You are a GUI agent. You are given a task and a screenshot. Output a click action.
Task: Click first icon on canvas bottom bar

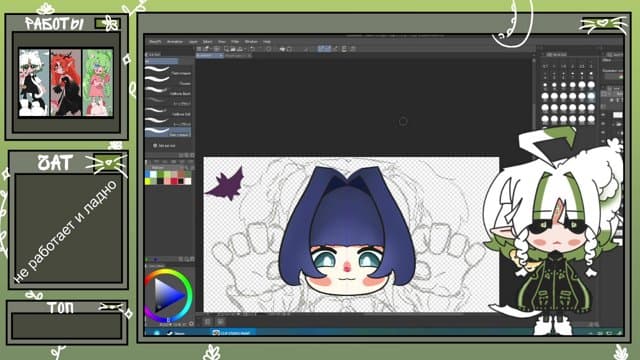point(207,322)
